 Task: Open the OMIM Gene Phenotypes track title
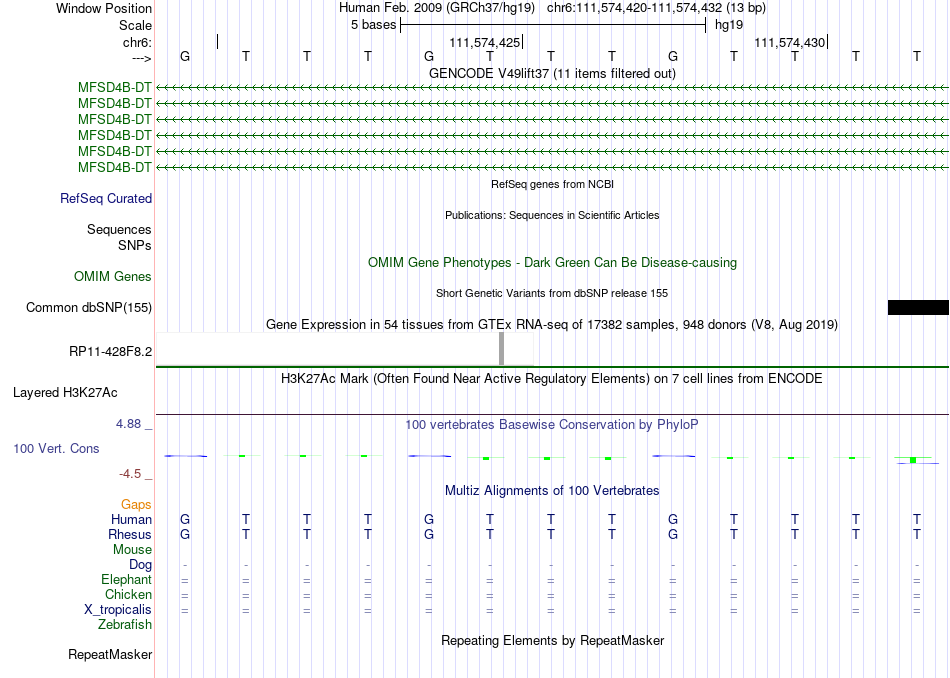552,262
